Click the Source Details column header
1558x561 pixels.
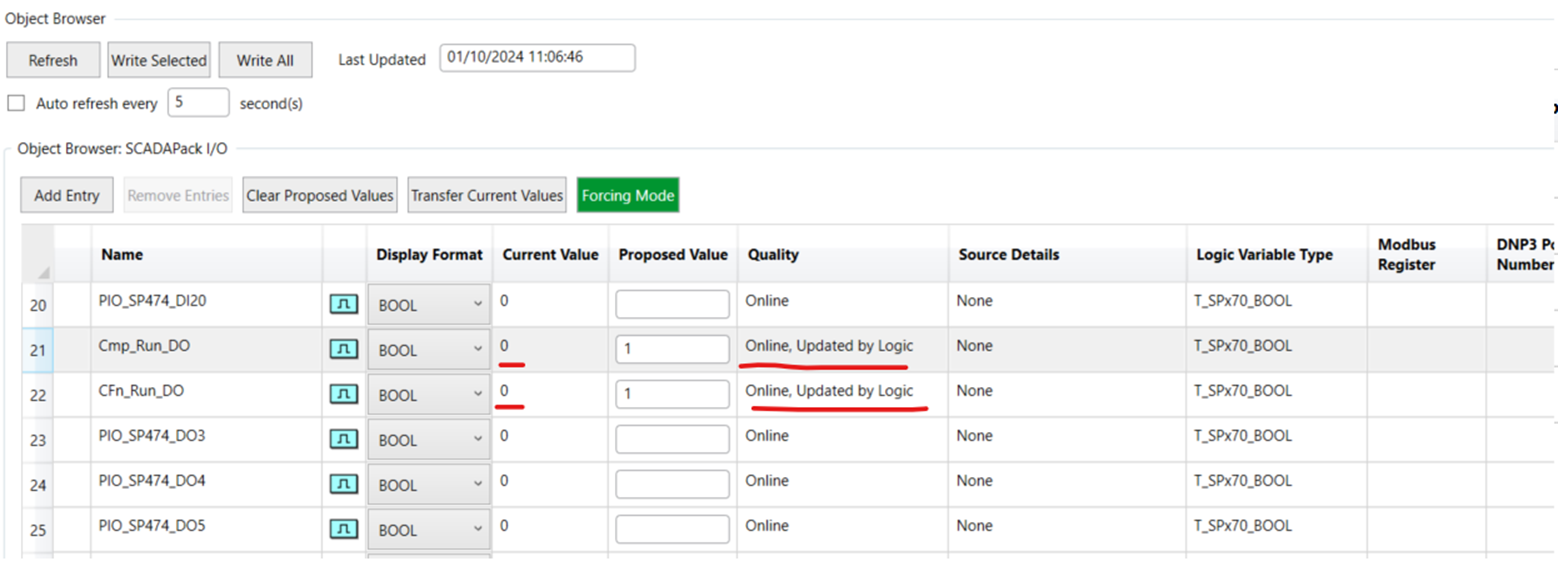coord(1067,254)
